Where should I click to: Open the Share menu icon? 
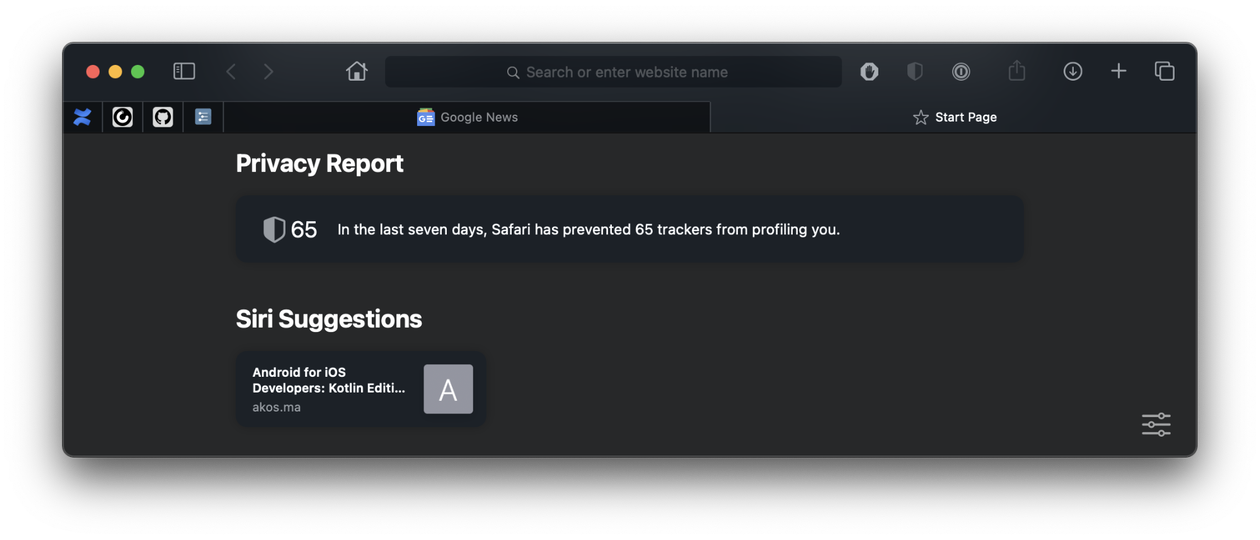point(1016,70)
